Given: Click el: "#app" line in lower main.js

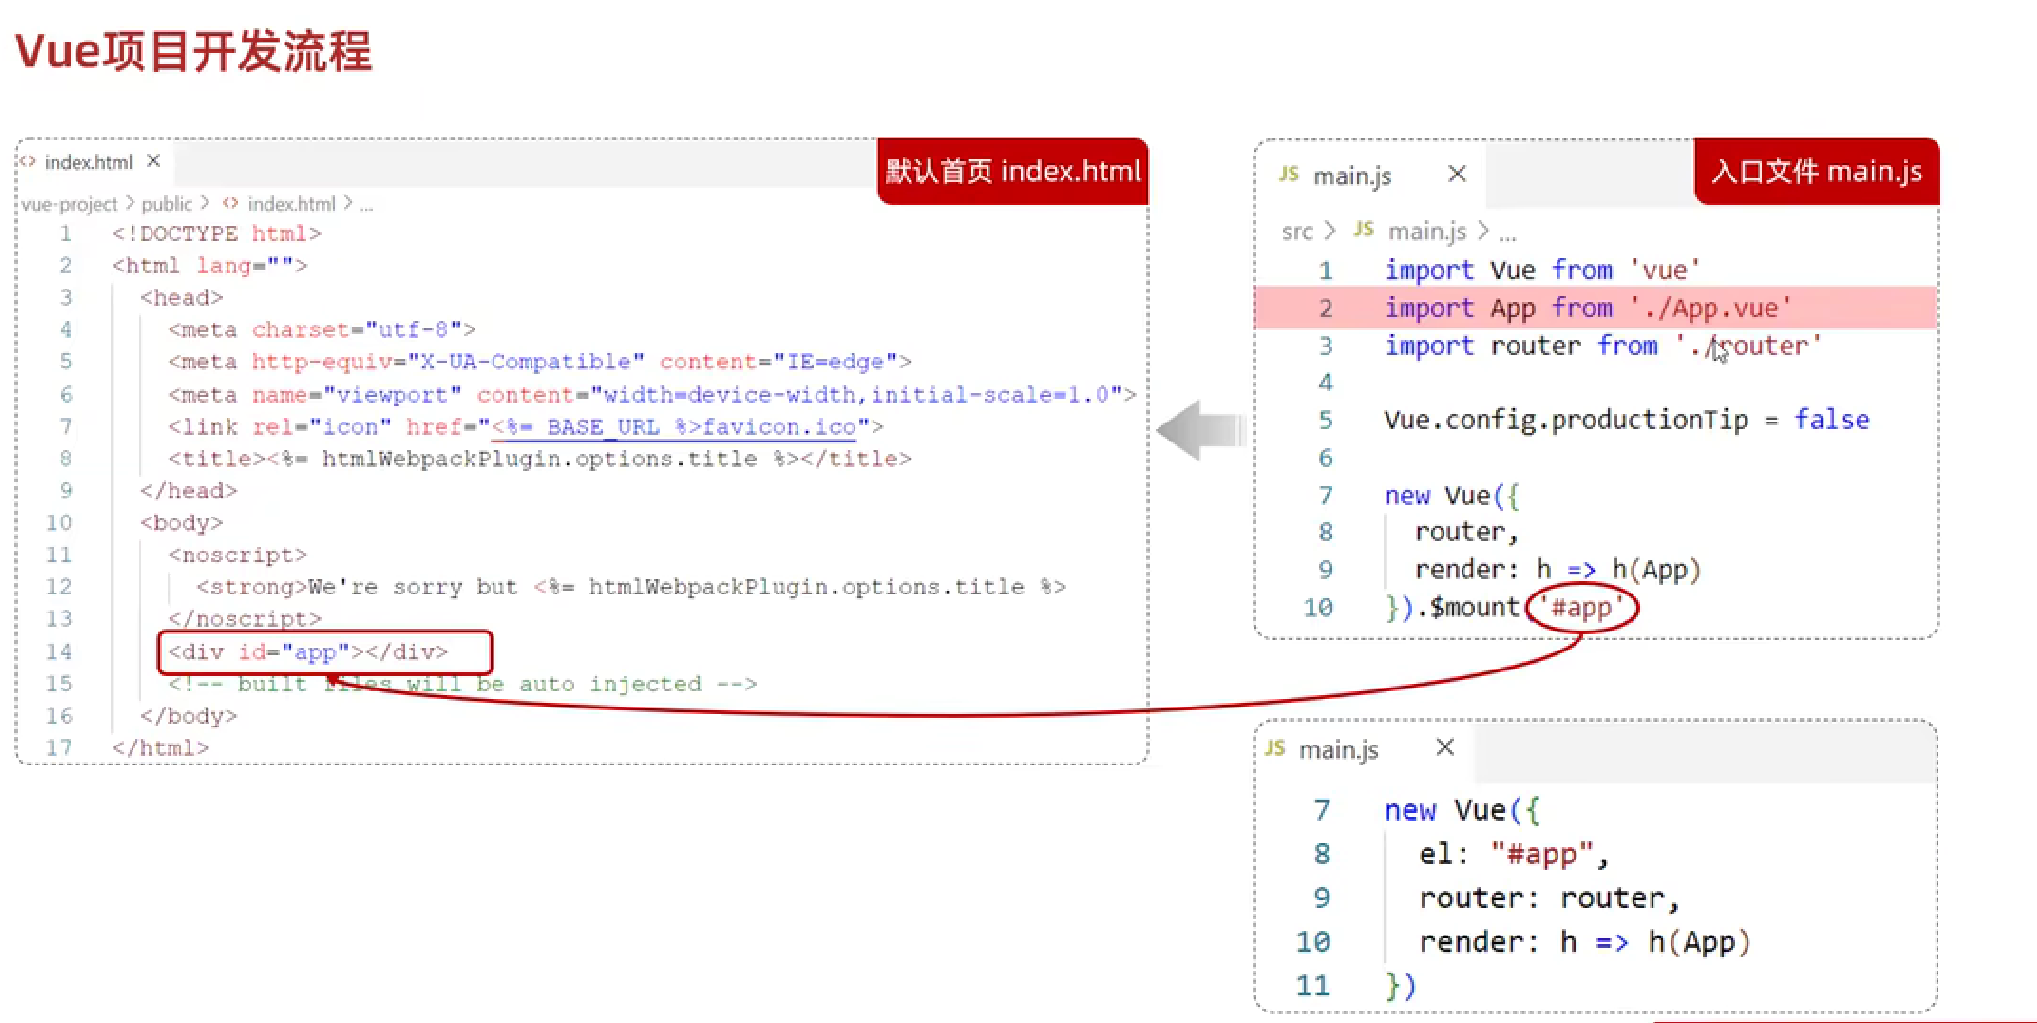Looking at the screenshot, I should (x=1513, y=854).
